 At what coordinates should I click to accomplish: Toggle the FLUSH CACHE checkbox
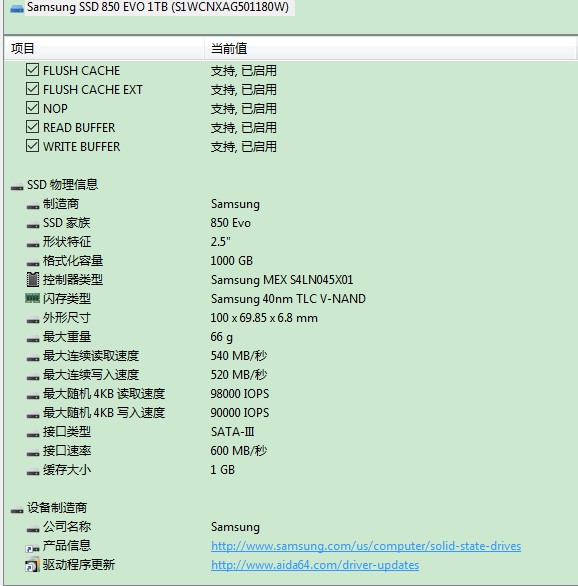tap(33, 70)
